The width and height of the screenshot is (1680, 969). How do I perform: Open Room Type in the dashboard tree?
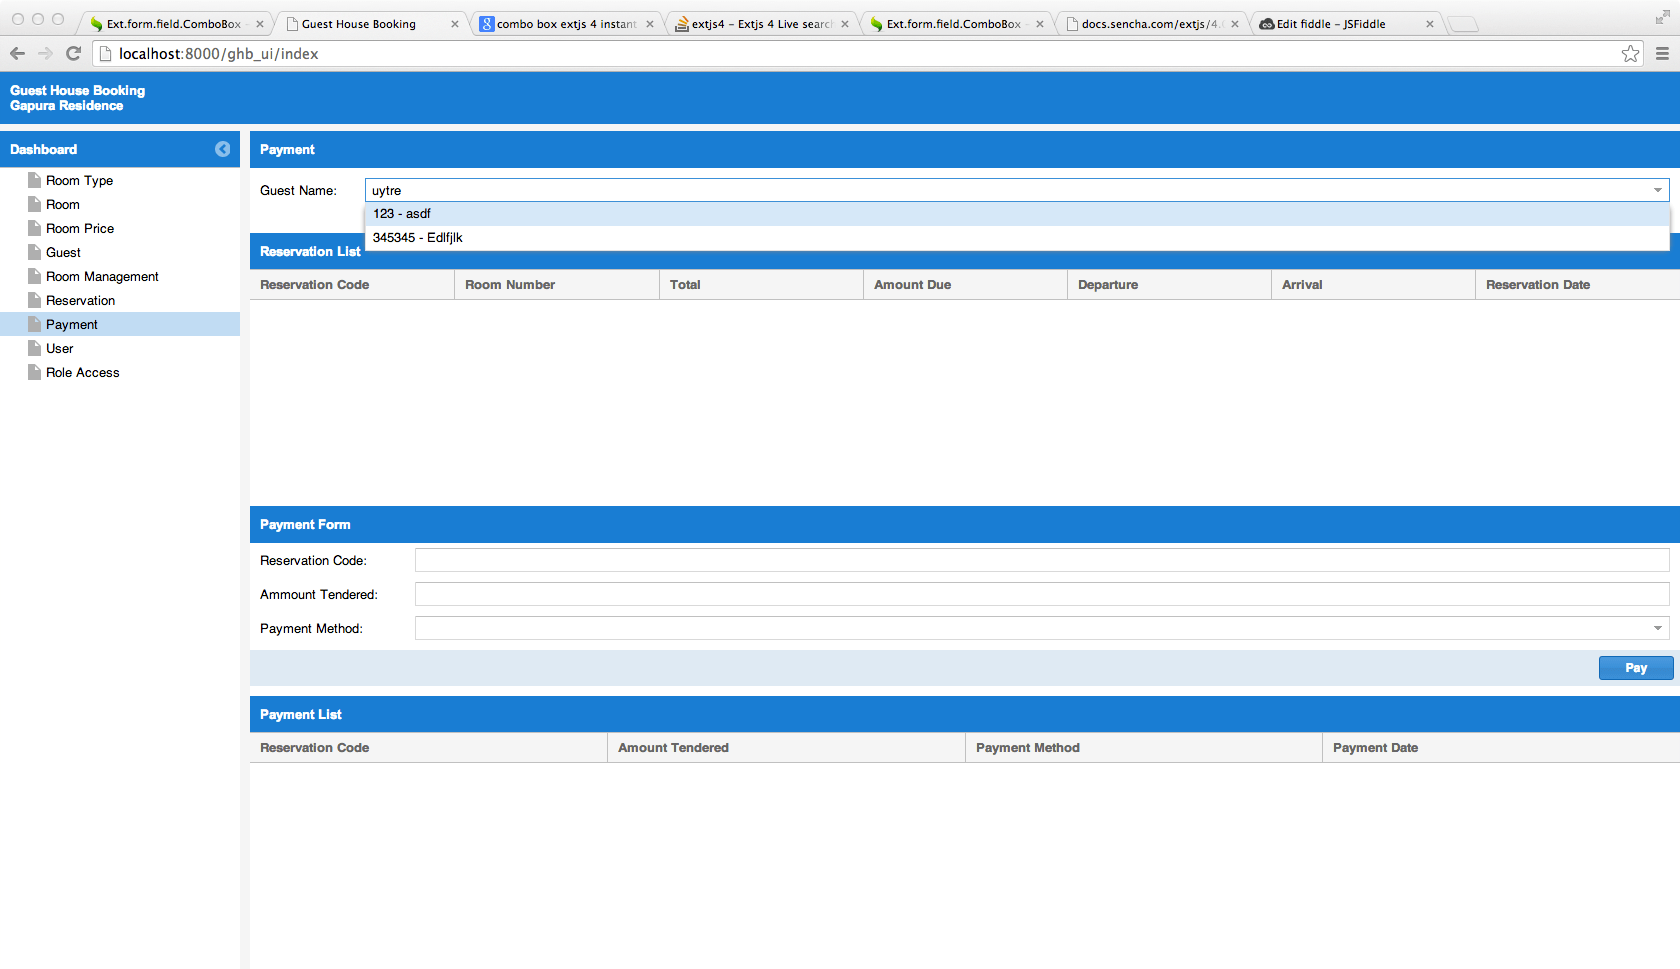click(79, 180)
